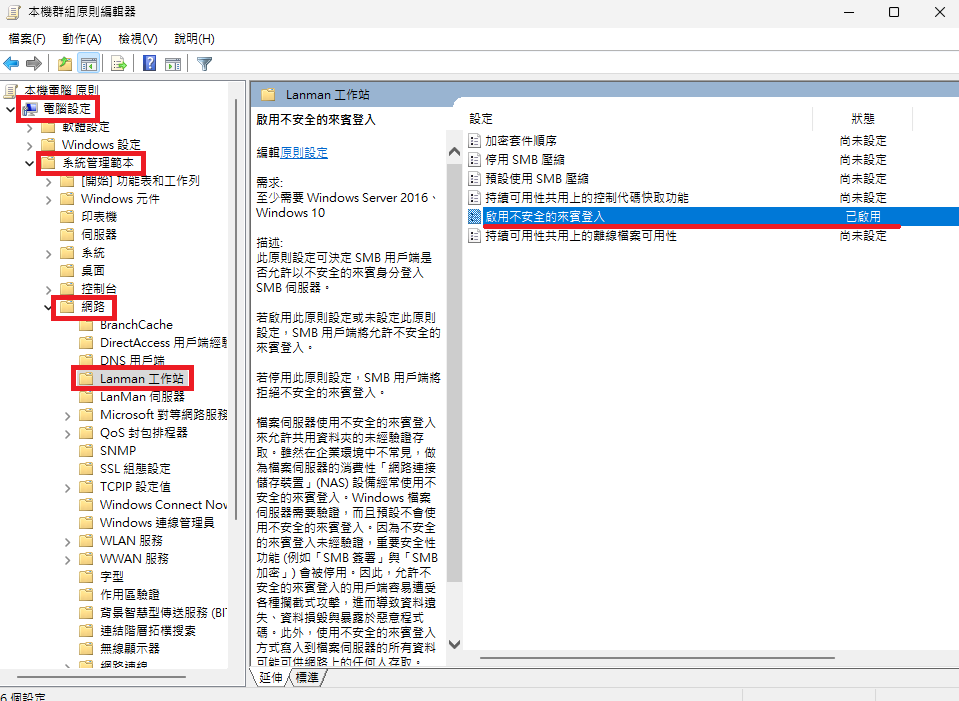This screenshot has width=959, height=701.
Task: Click the Export List toolbar icon
Action: (x=118, y=64)
